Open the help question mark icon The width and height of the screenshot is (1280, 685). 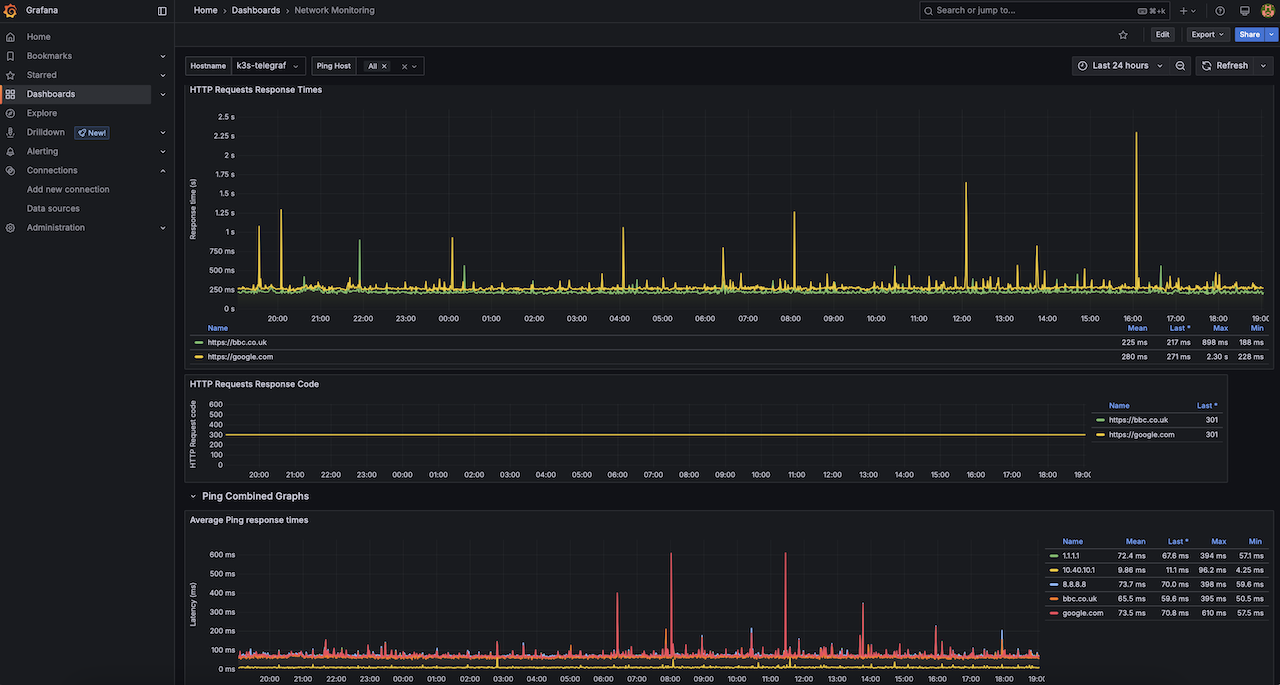tap(1220, 11)
